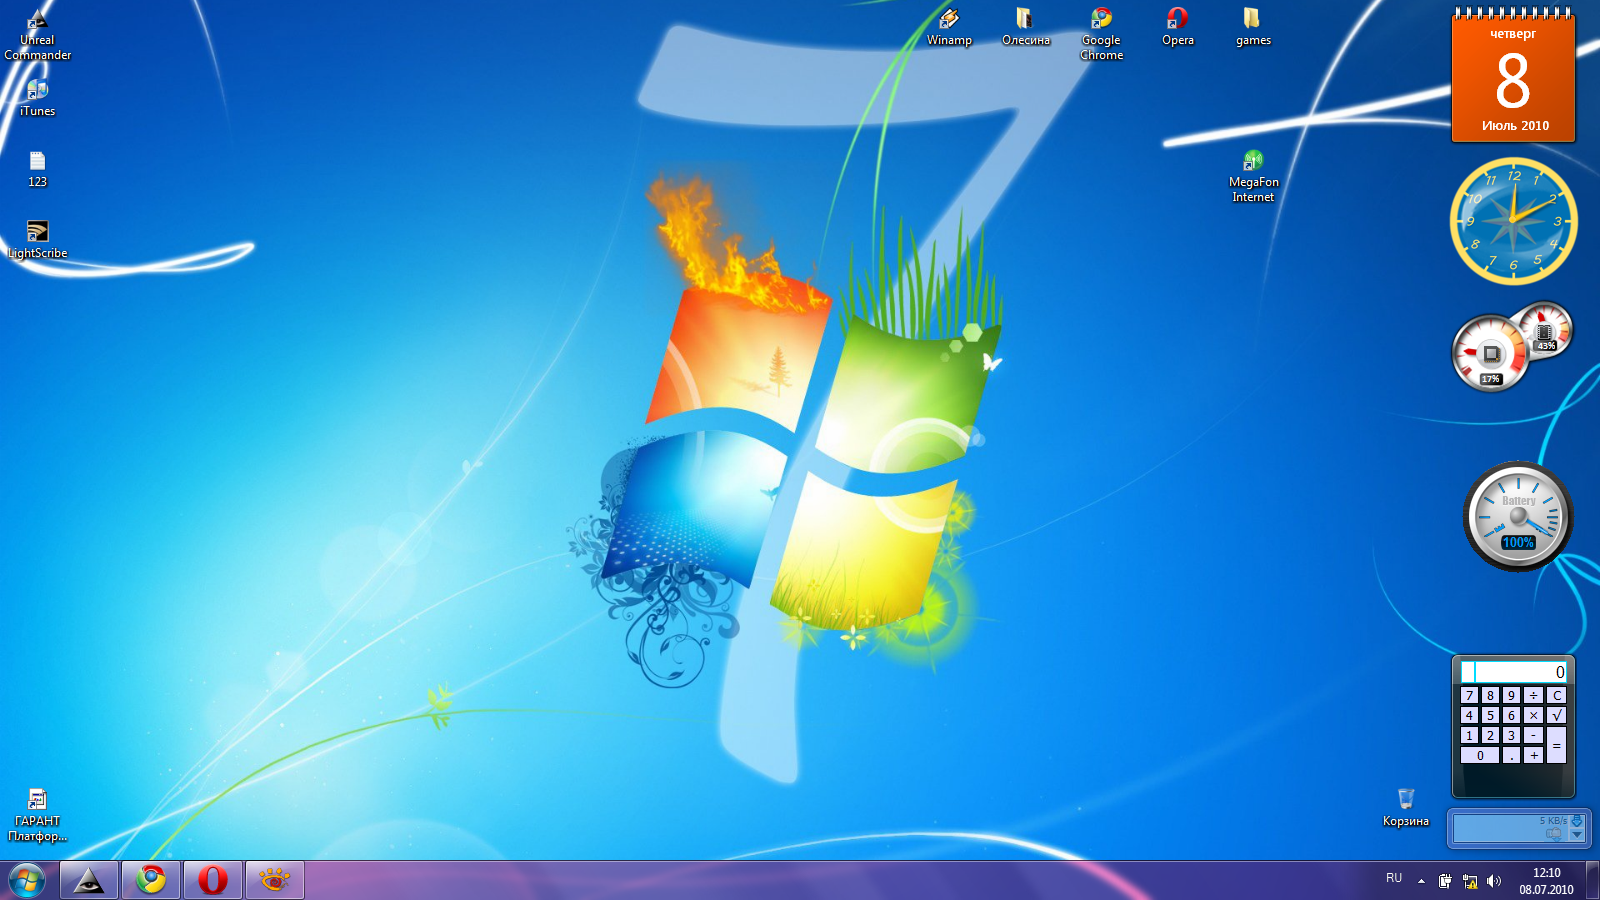
Task: Select the Олесина folder icon
Action: pyautogui.click(x=1025, y=27)
